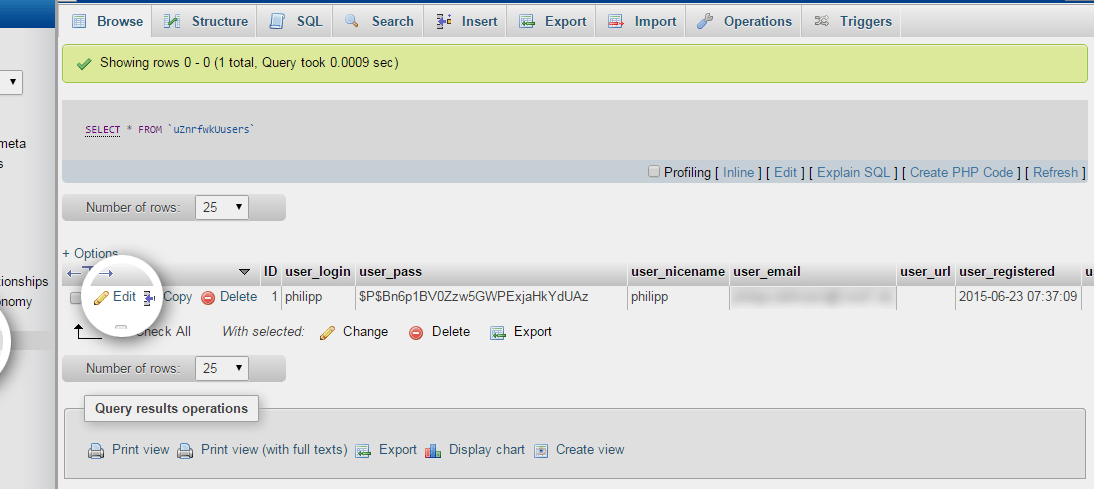Click the left arrow in the table header
The height and width of the screenshot is (489, 1094).
(73, 273)
